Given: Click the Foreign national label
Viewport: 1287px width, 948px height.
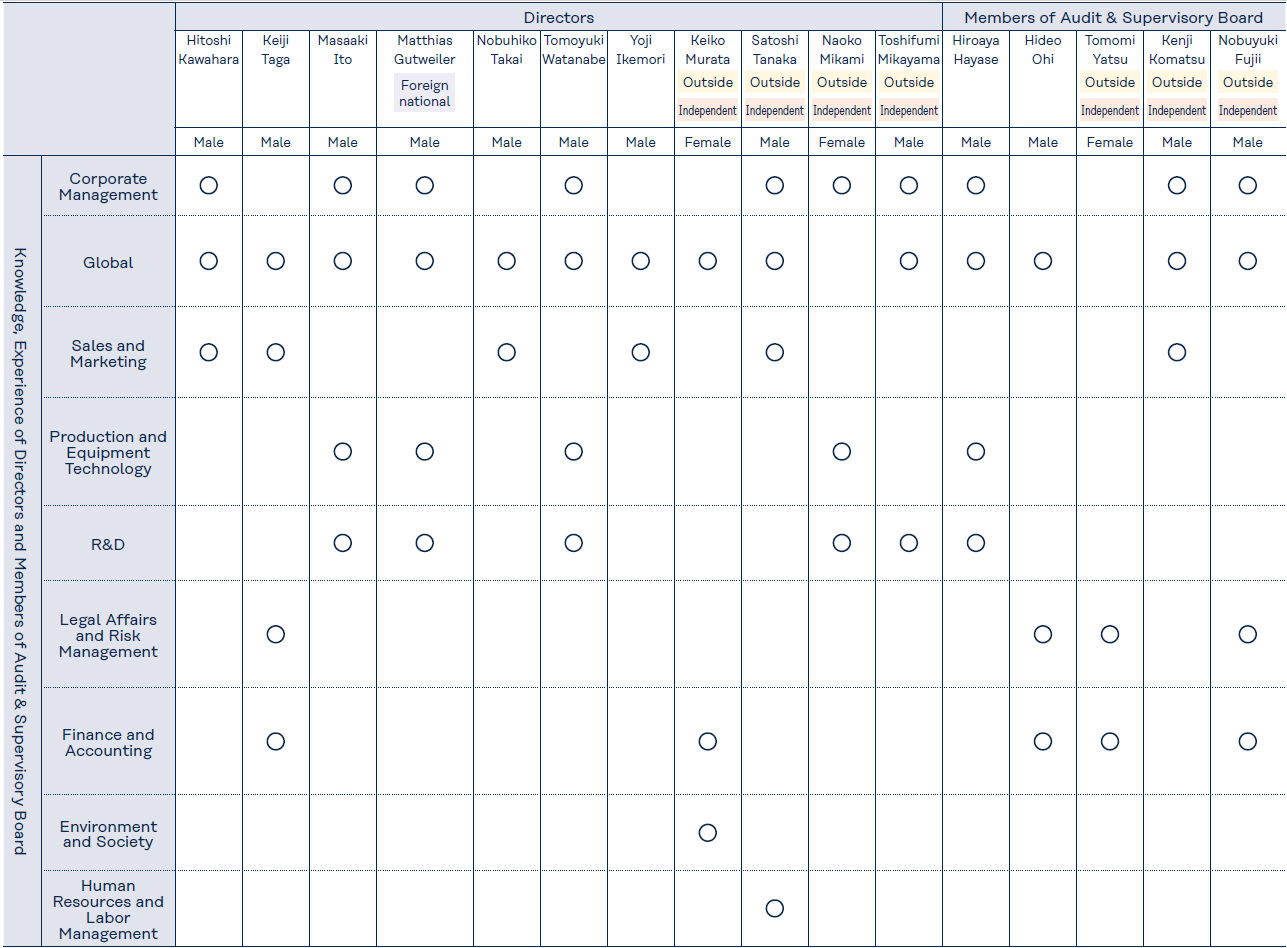Looking at the screenshot, I should point(425,93).
